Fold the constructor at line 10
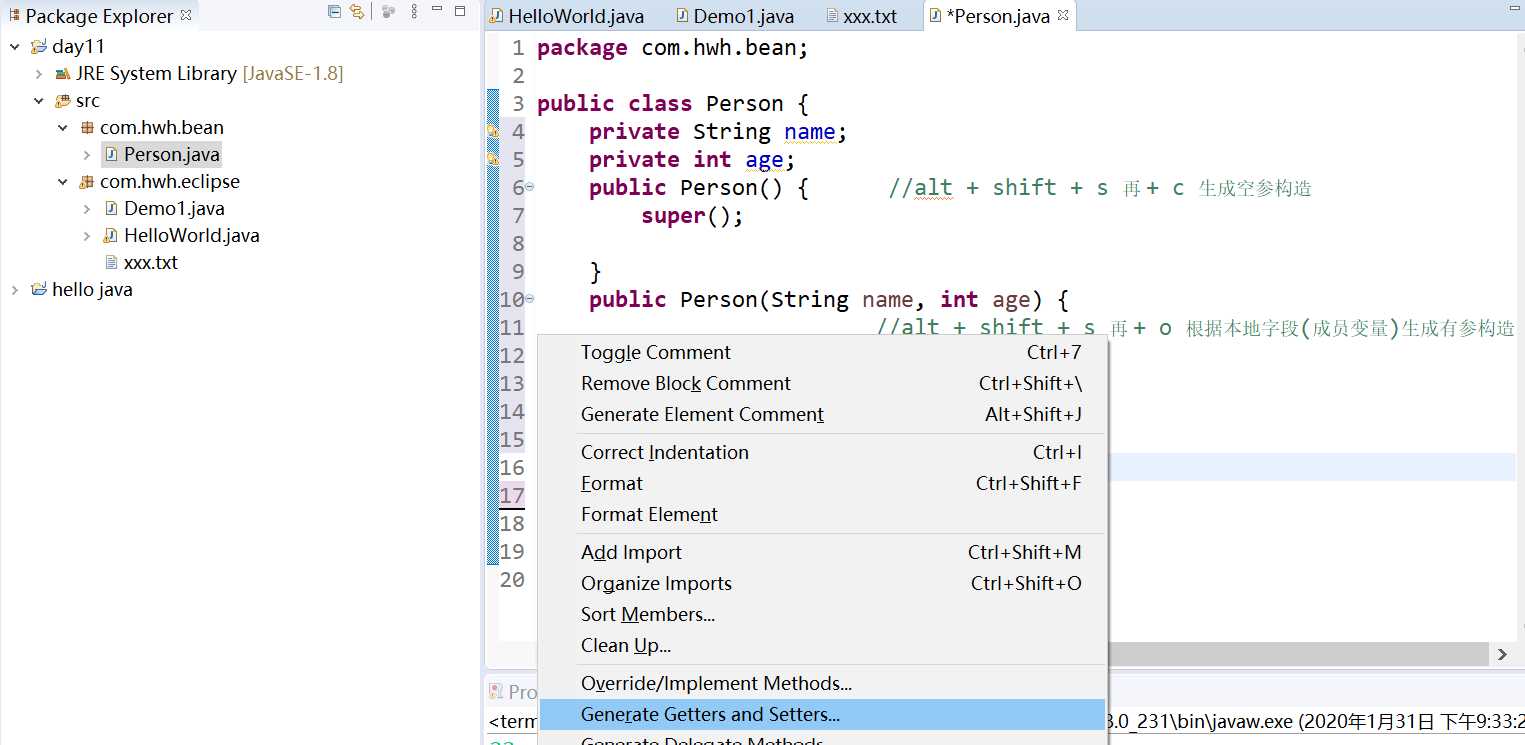 click(530, 299)
